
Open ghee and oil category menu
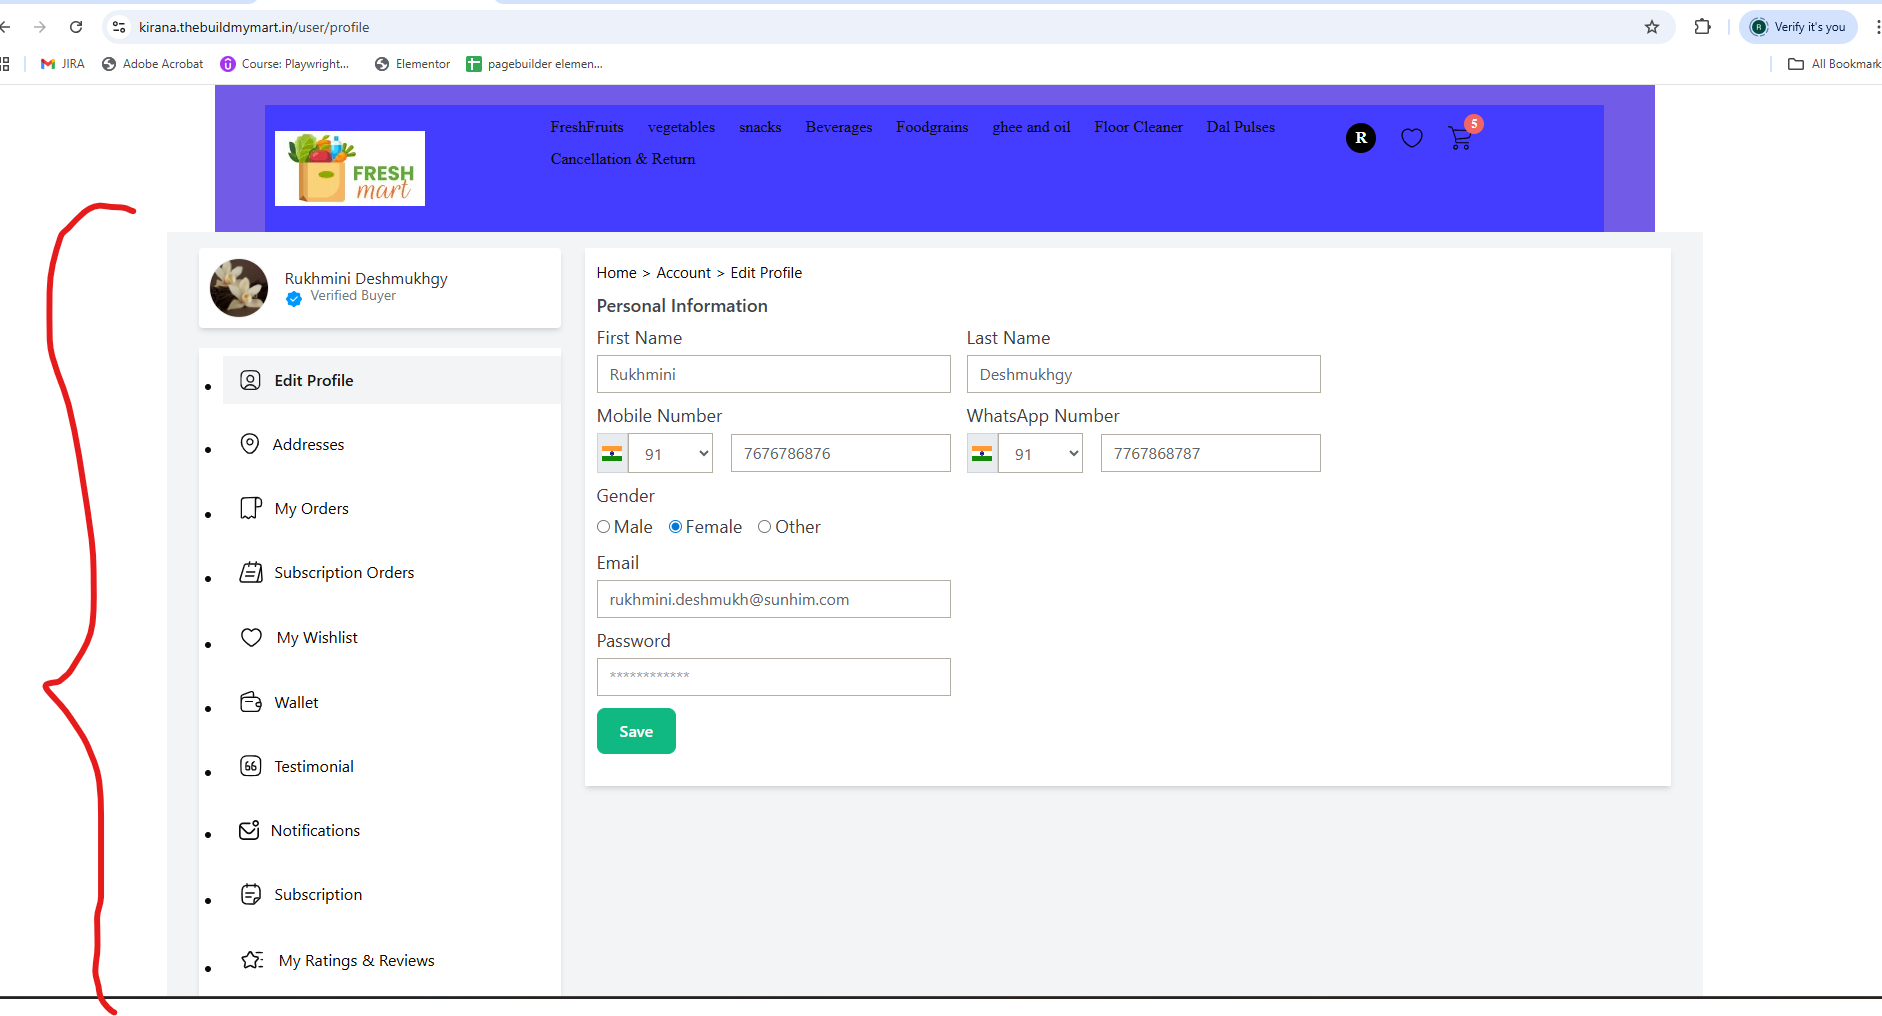point(1031,127)
